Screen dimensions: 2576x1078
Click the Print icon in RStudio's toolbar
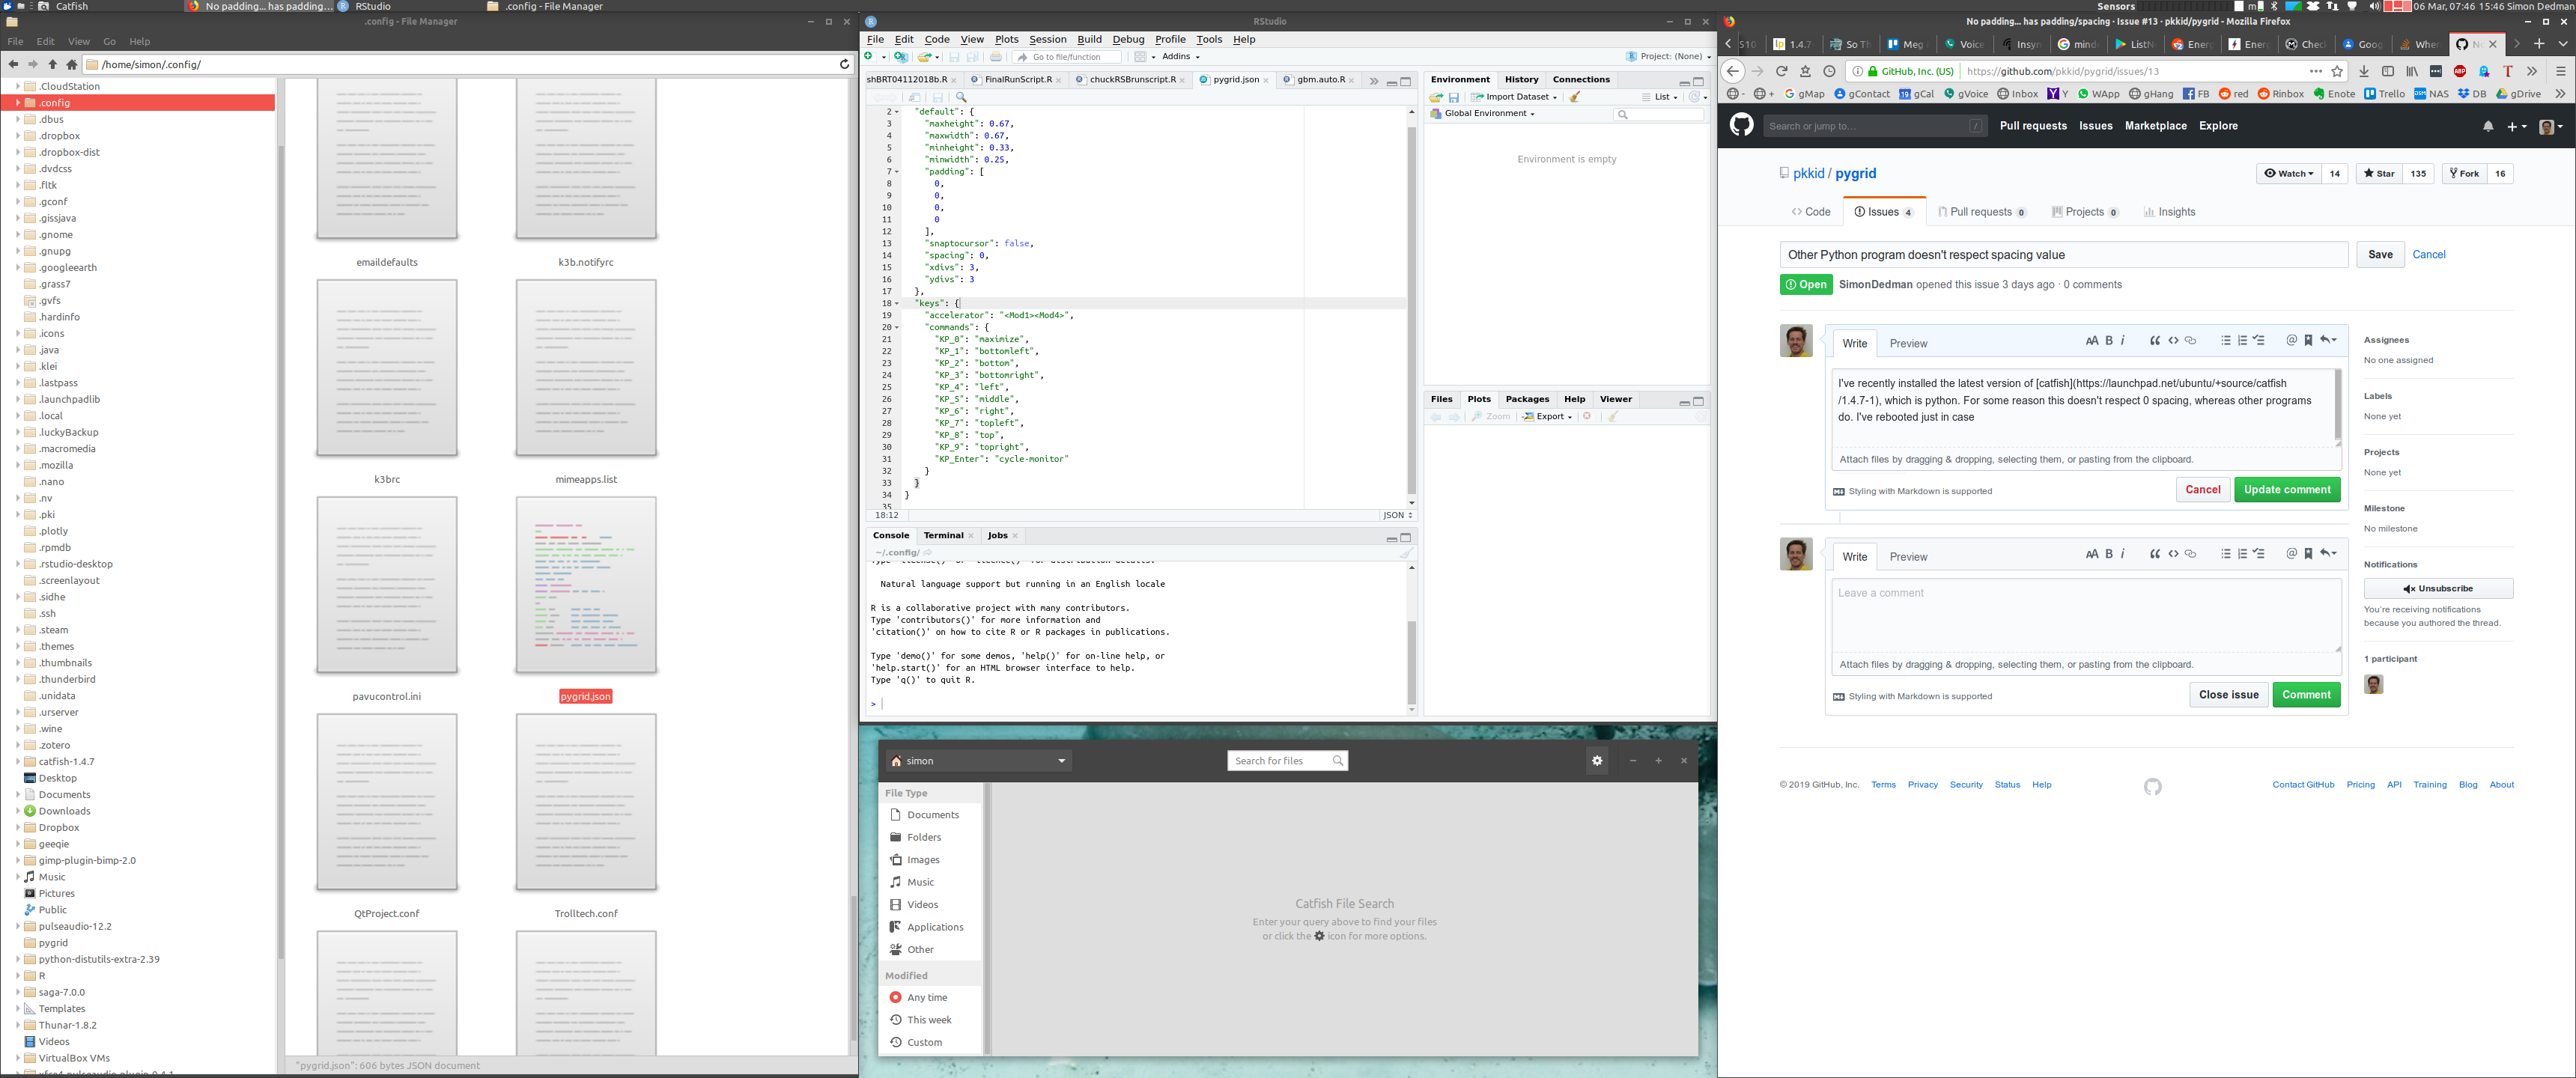point(996,57)
